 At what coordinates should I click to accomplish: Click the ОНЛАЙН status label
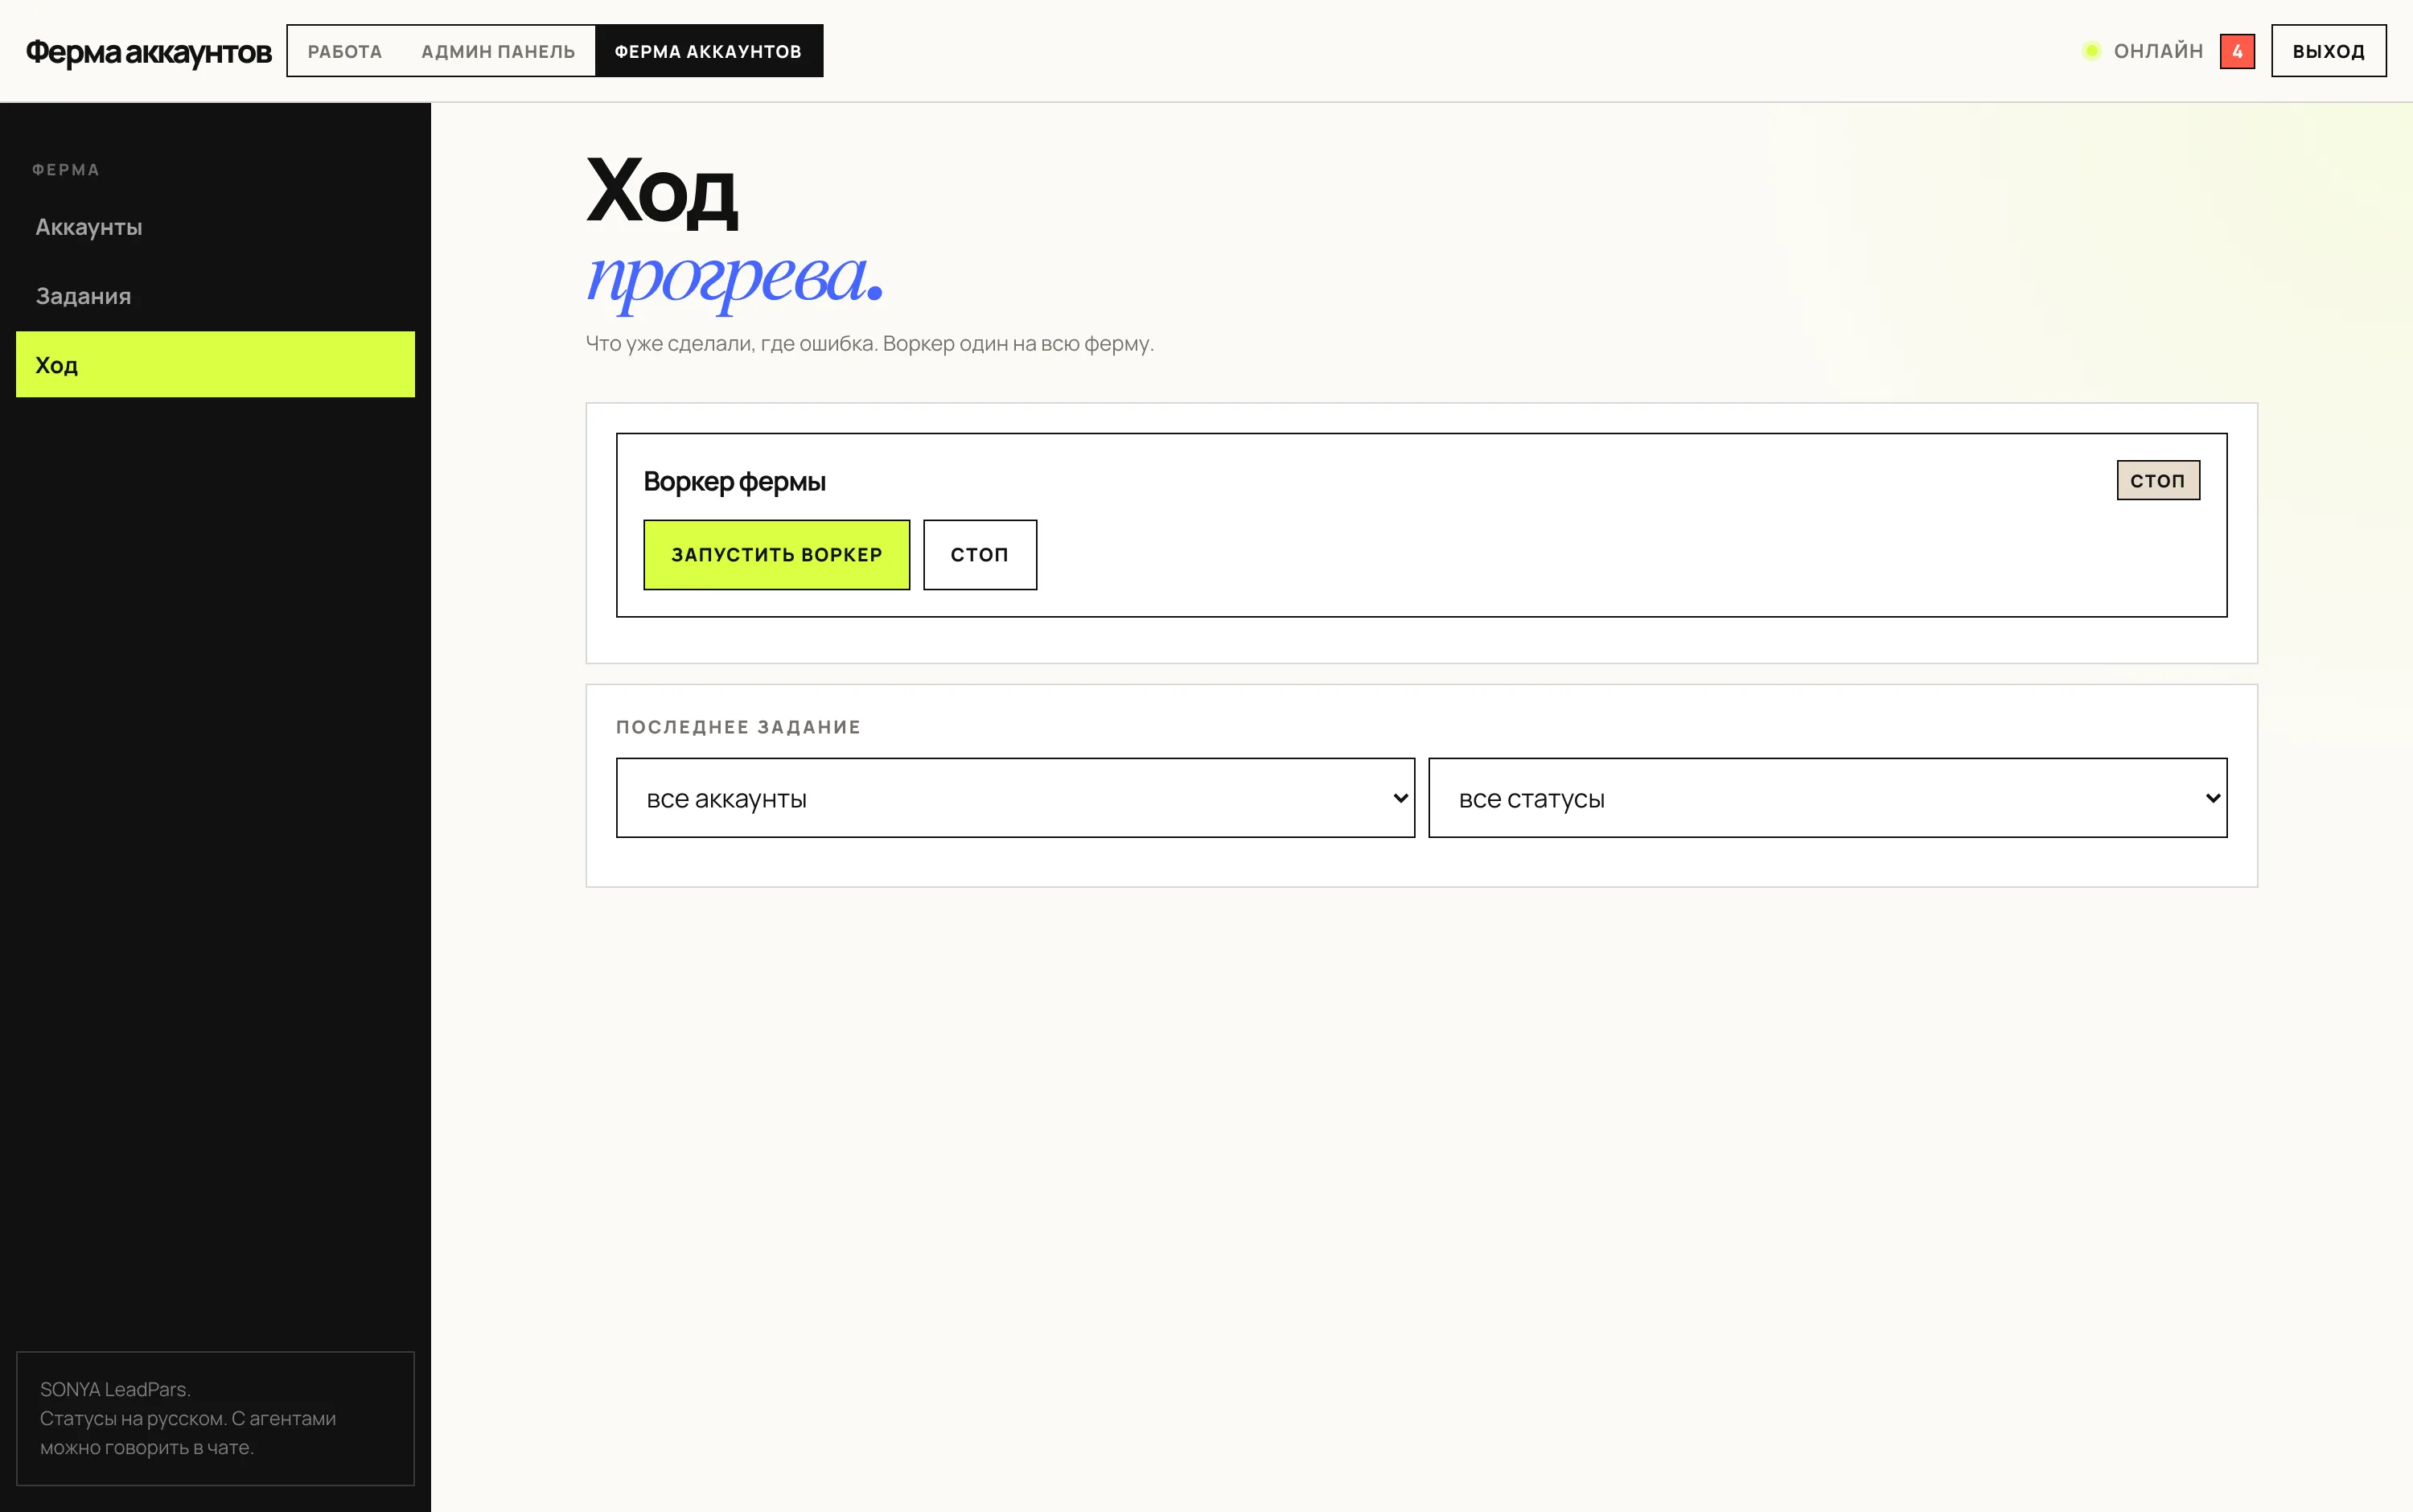pyautogui.click(x=2158, y=51)
